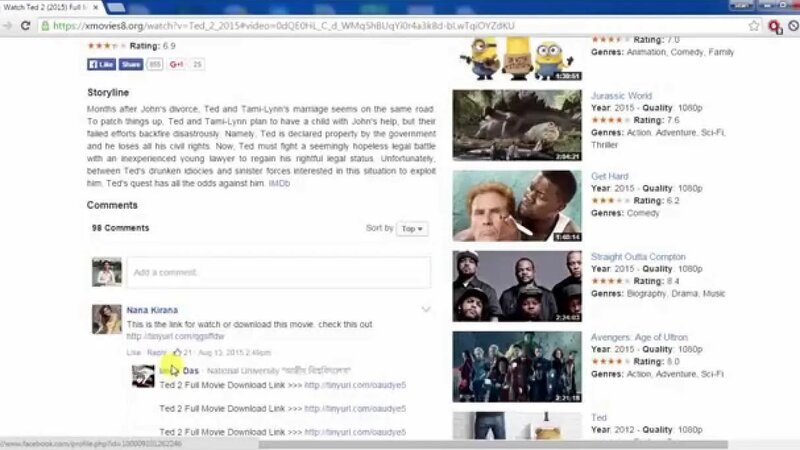Click the Jurassic World star rating
Viewport: 800px width, 450px height.
point(610,120)
